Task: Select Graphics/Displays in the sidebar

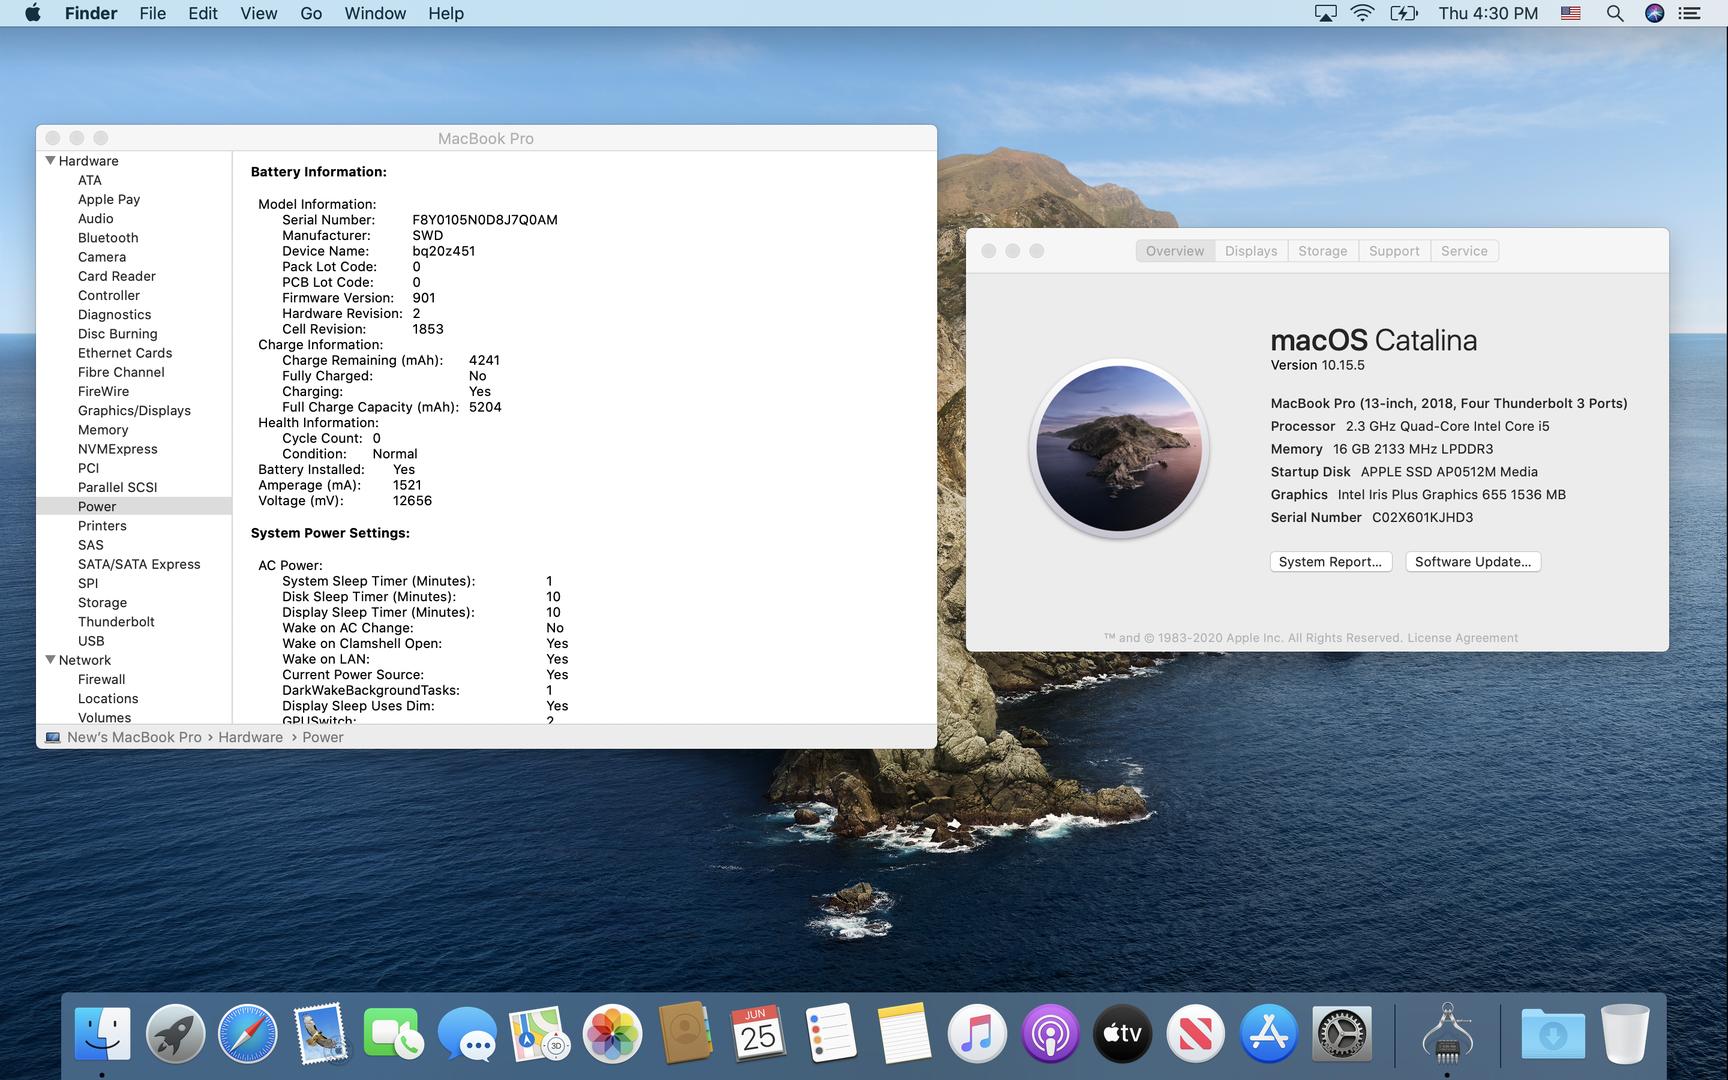Action: 134,411
